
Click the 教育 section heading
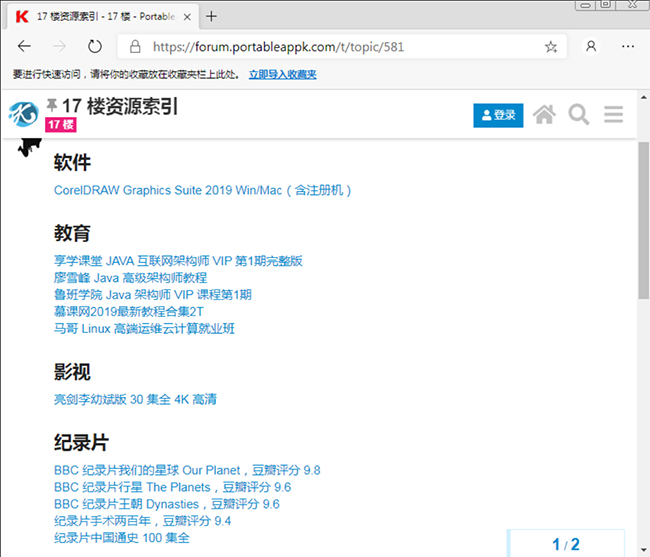(72, 233)
